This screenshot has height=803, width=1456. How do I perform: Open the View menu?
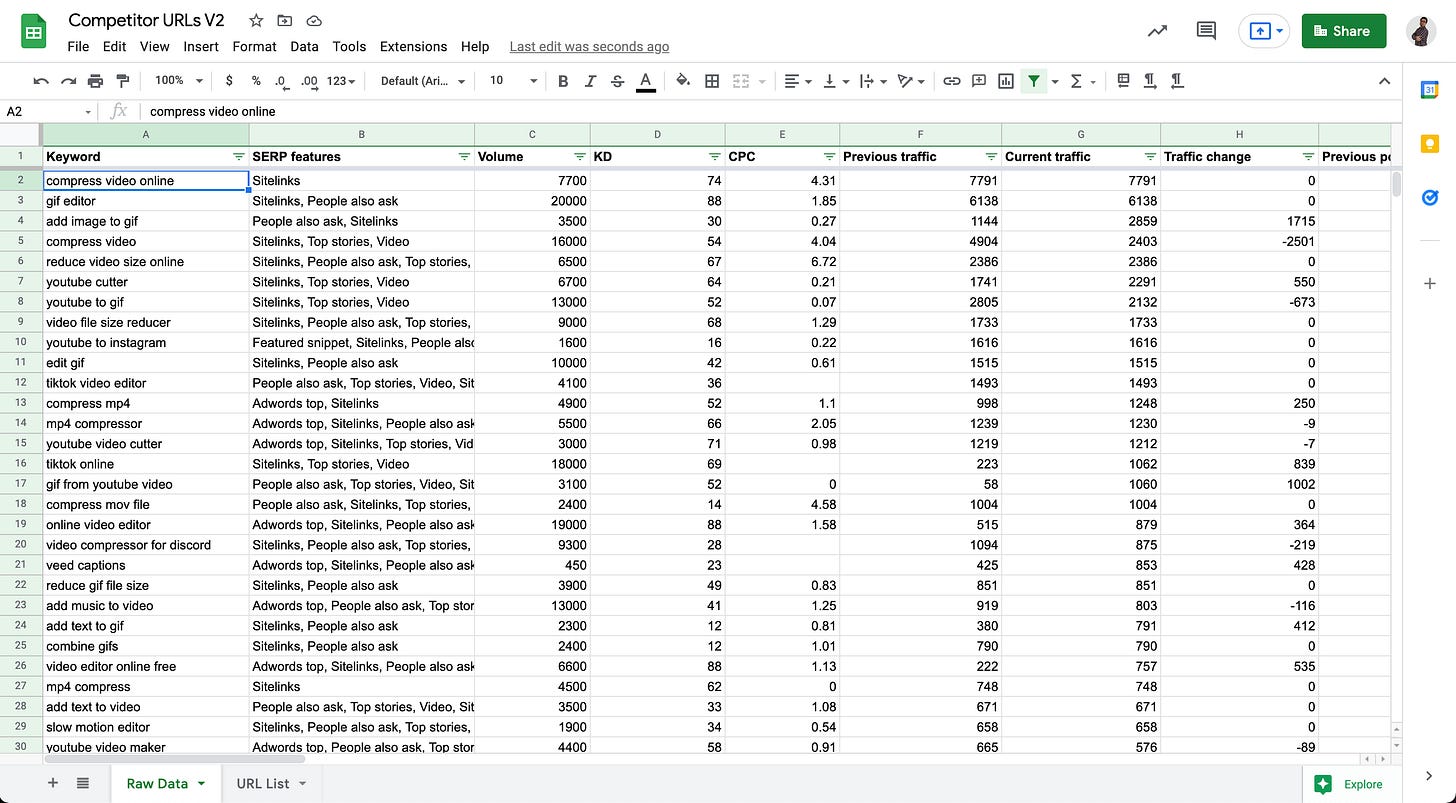point(154,46)
